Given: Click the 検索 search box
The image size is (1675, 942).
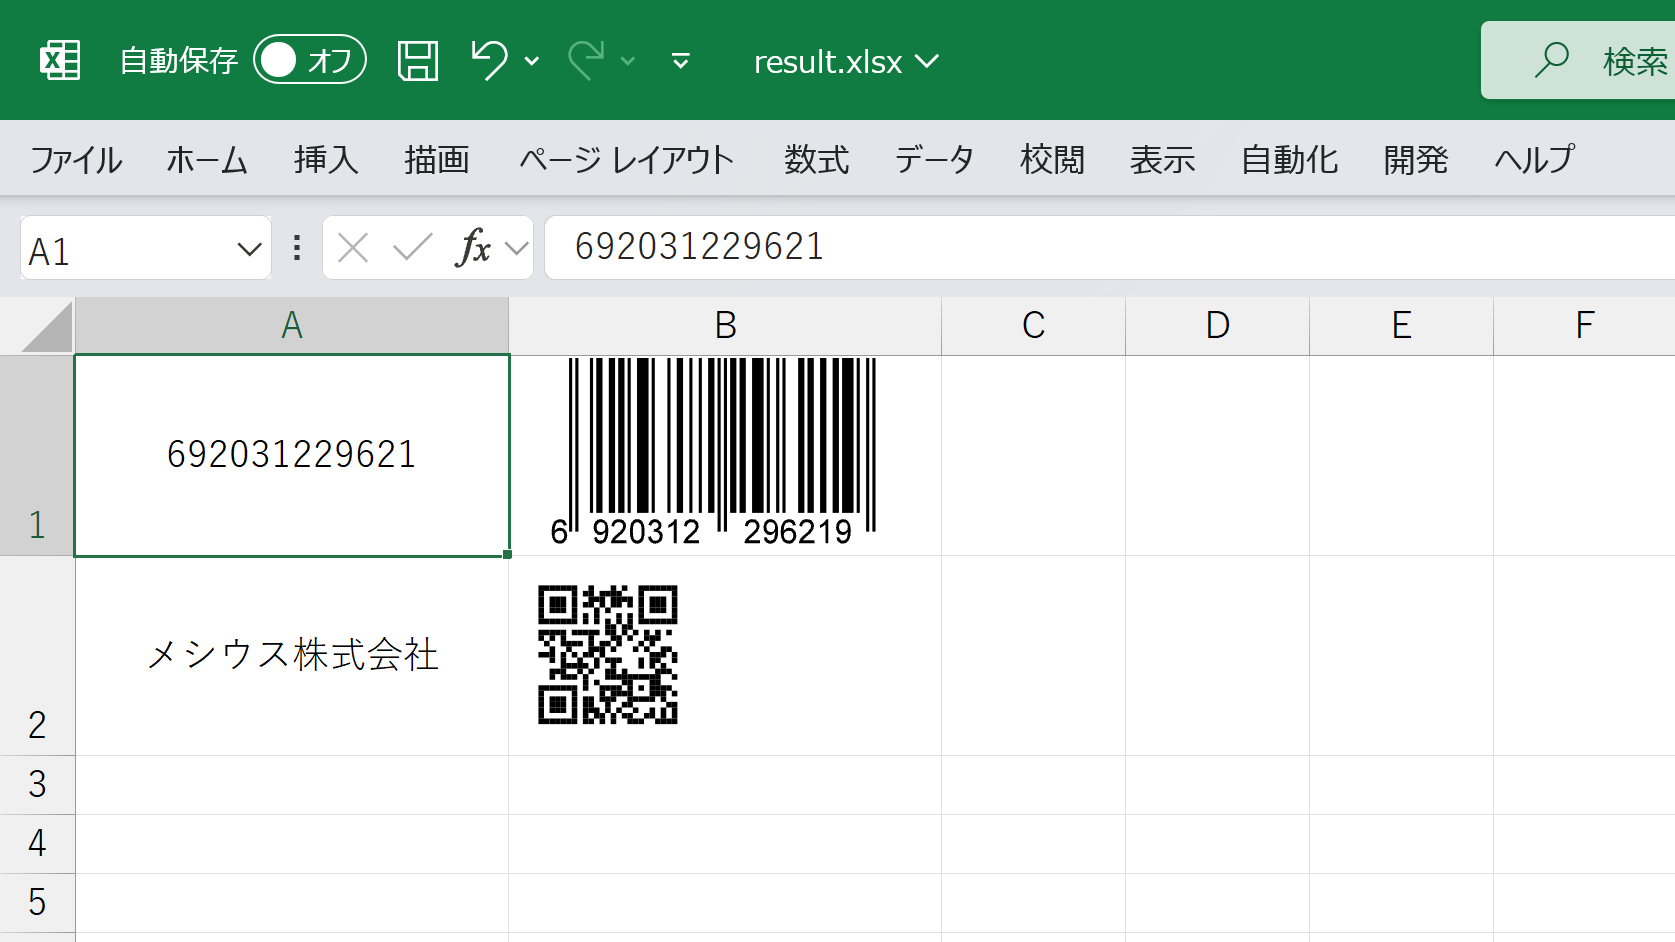Looking at the screenshot, I should 1578,60.
